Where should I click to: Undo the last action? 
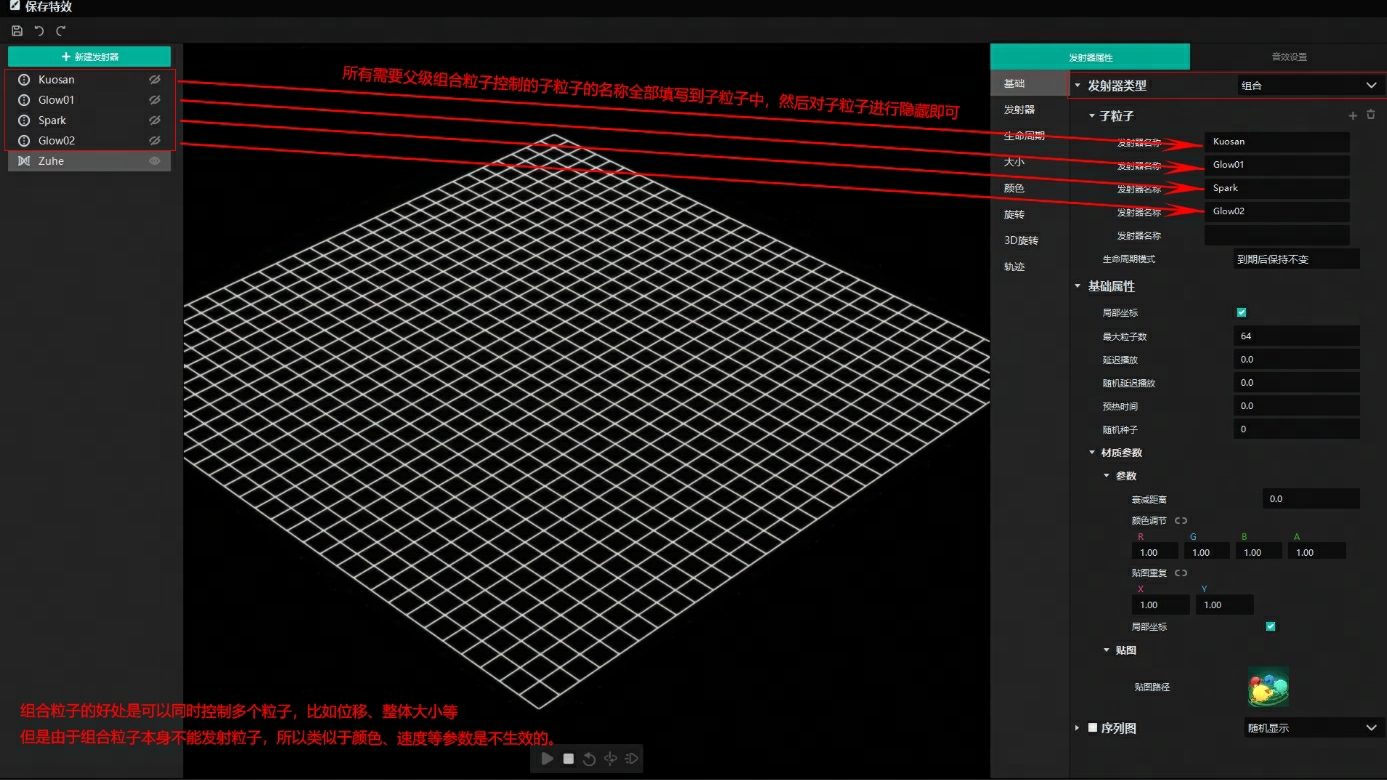[39, 31]
